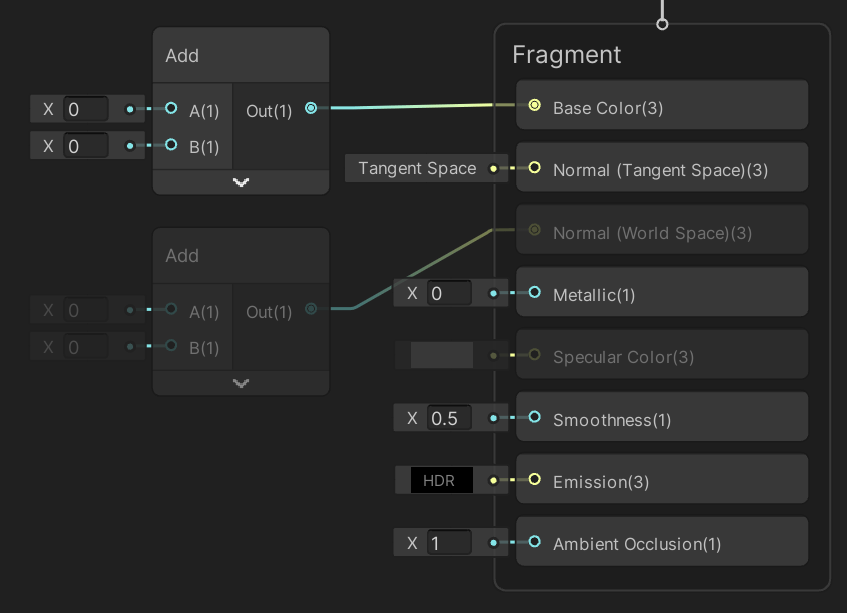The width and height of the screenshot is (847, 613).
Task: Click the grayed Normal (World Space) port
Action: point(533,229)
